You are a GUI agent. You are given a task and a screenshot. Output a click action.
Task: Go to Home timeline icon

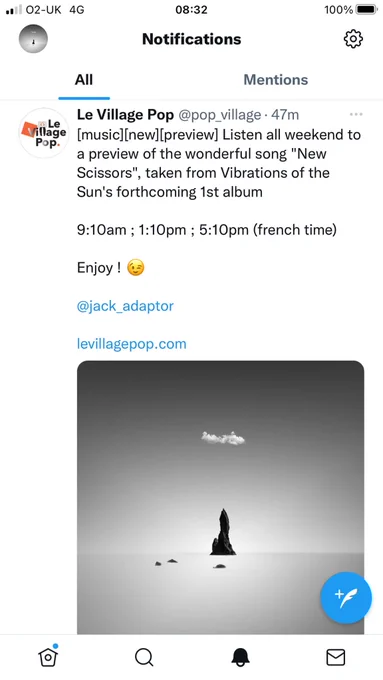48,657
